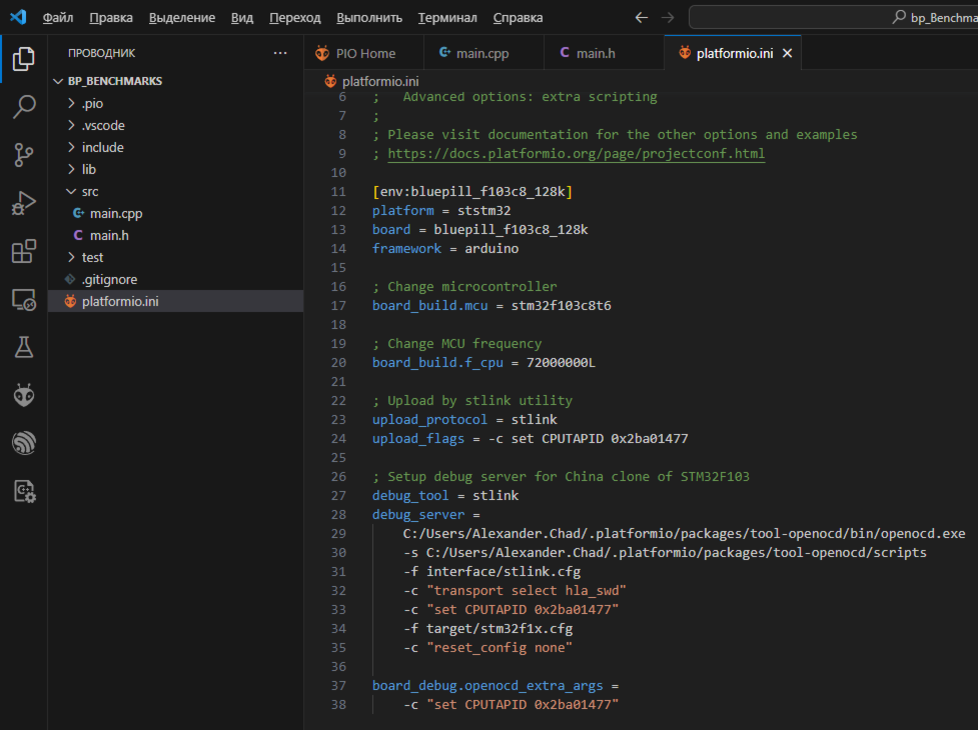Click the target/stm32f1x.cfg text
Screen dimensions: 978x730
(500, 628)
